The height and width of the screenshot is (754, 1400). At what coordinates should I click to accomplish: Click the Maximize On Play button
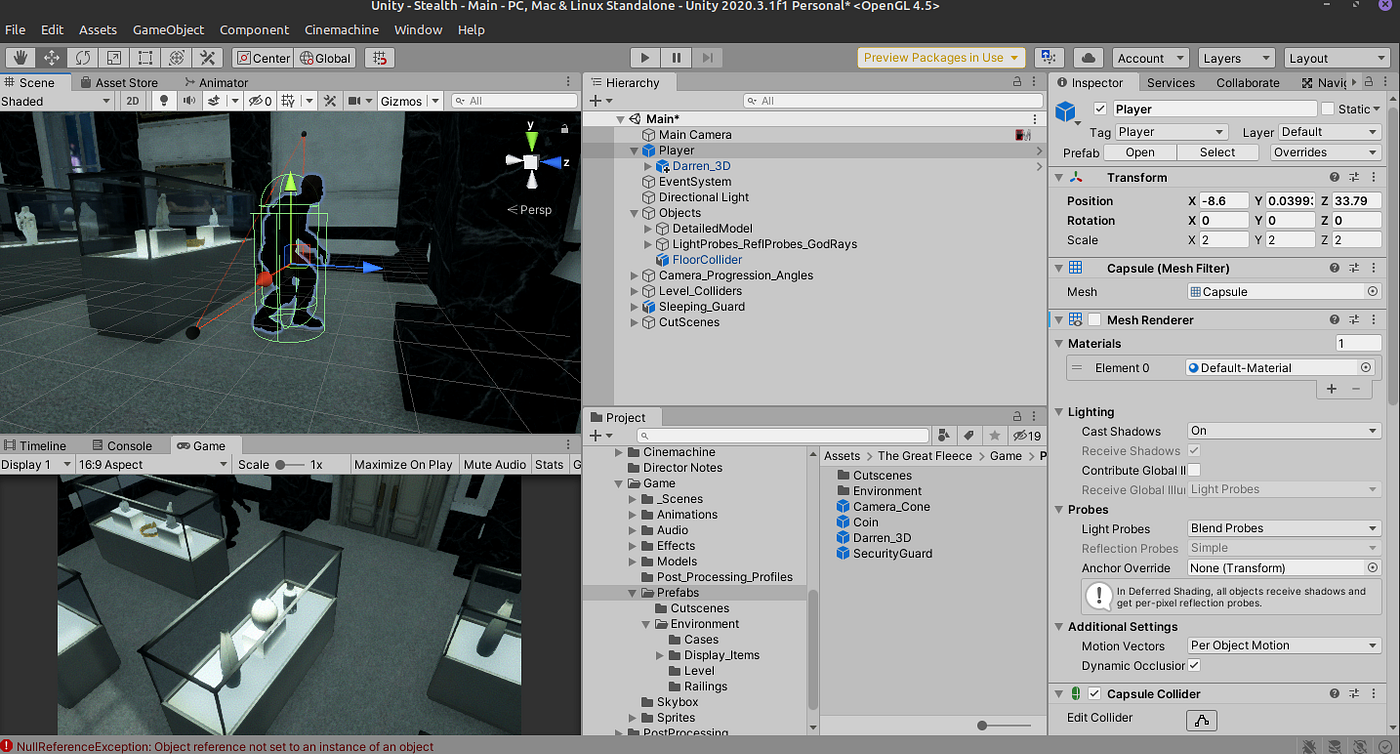(403, 464)
